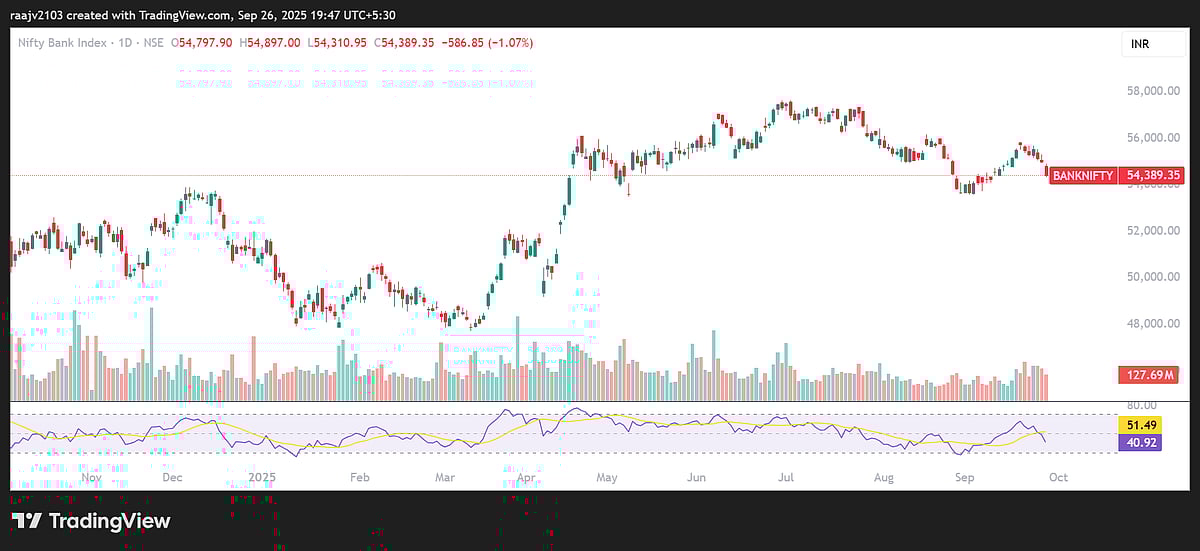Click the Sep label on time axis
The height and width of the screenshot is (551, 1200).
click(x=964, y=478)
